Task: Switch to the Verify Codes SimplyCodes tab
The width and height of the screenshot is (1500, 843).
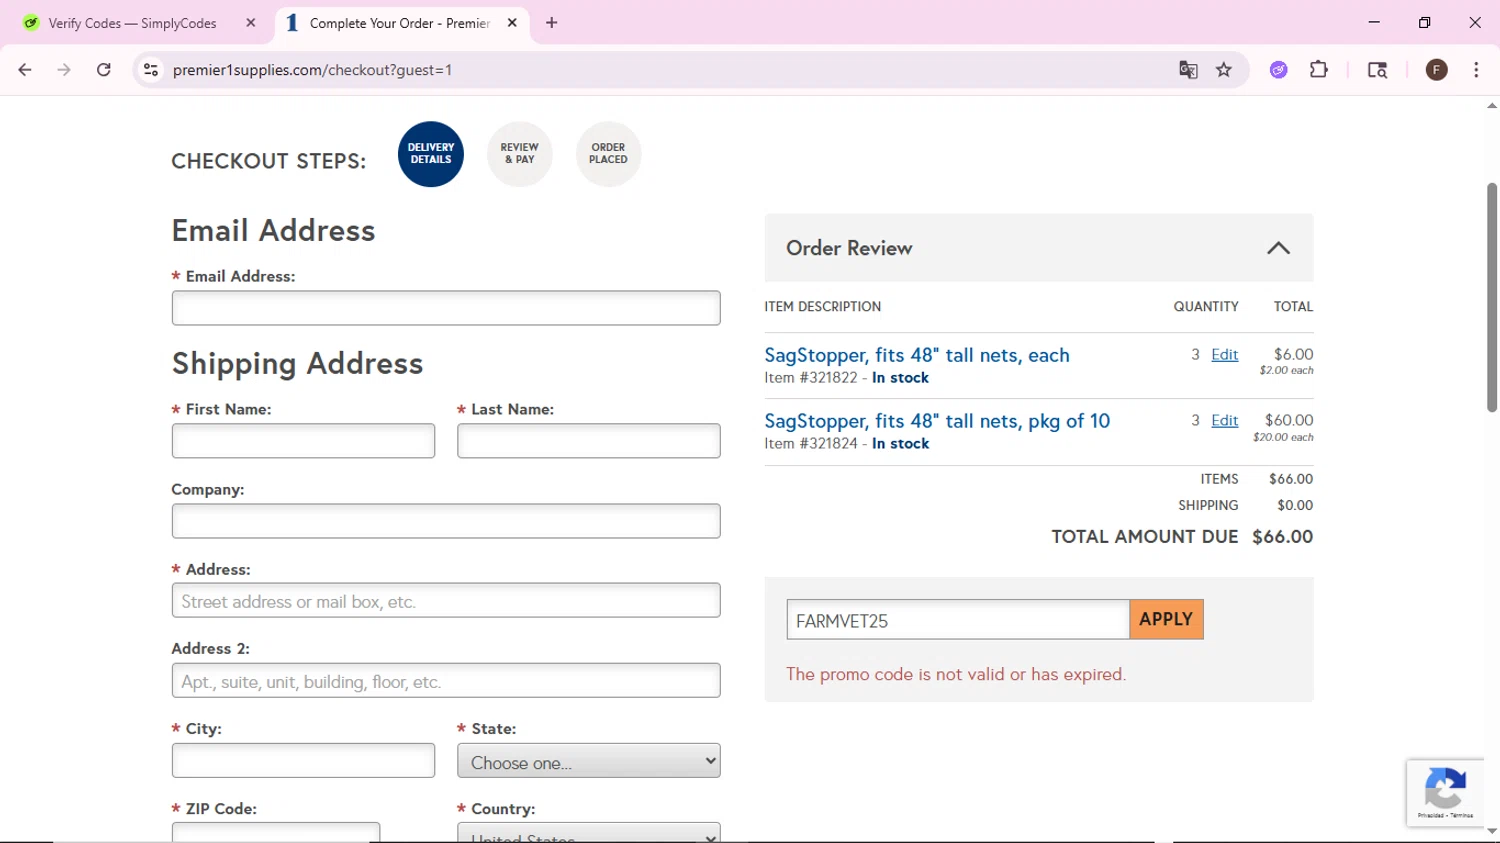Action: 133,23
